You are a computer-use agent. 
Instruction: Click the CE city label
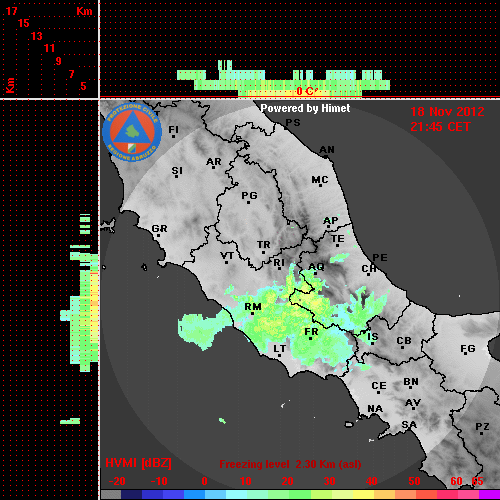pos(379,386)
